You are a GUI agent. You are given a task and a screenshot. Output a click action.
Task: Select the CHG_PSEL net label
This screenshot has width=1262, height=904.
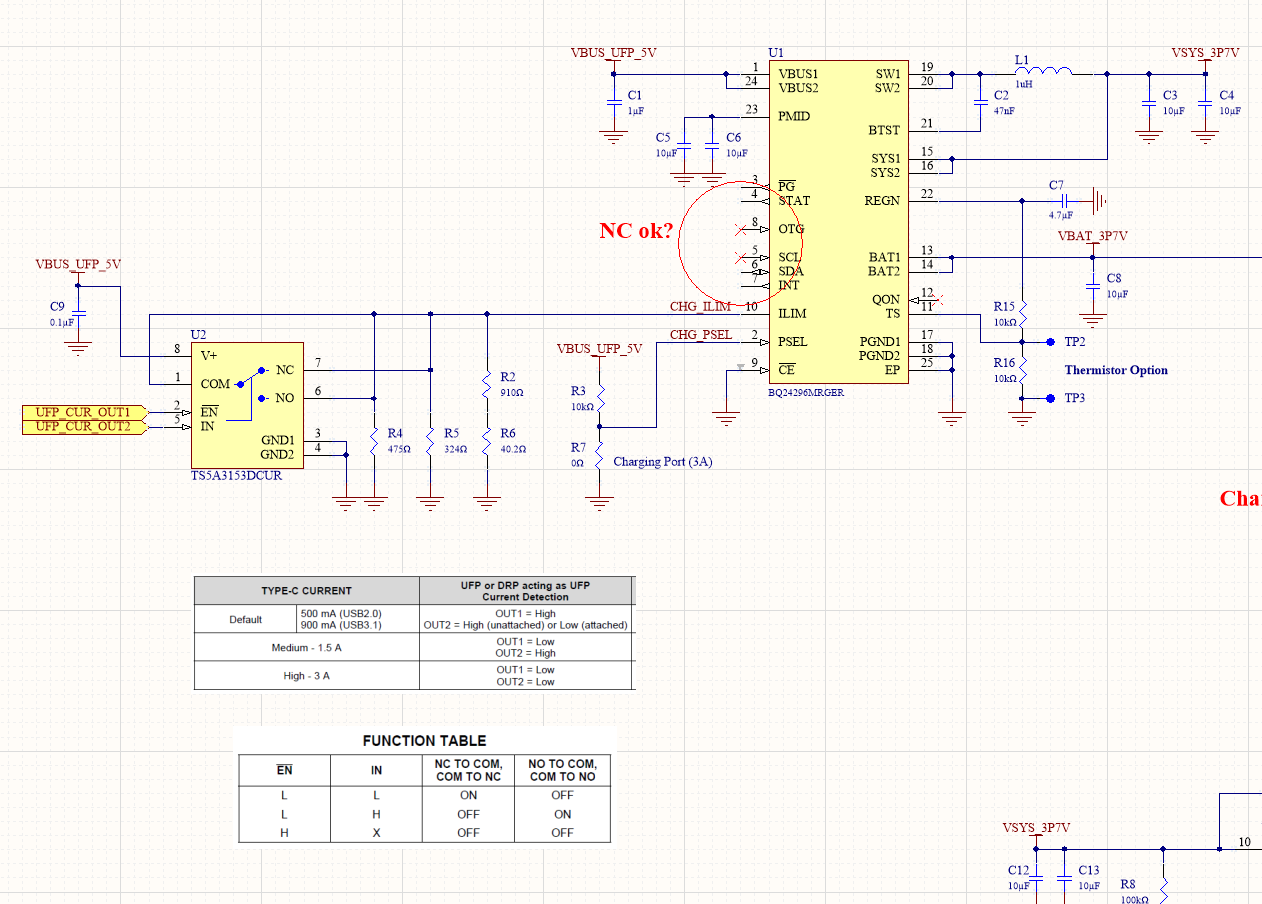702,334
